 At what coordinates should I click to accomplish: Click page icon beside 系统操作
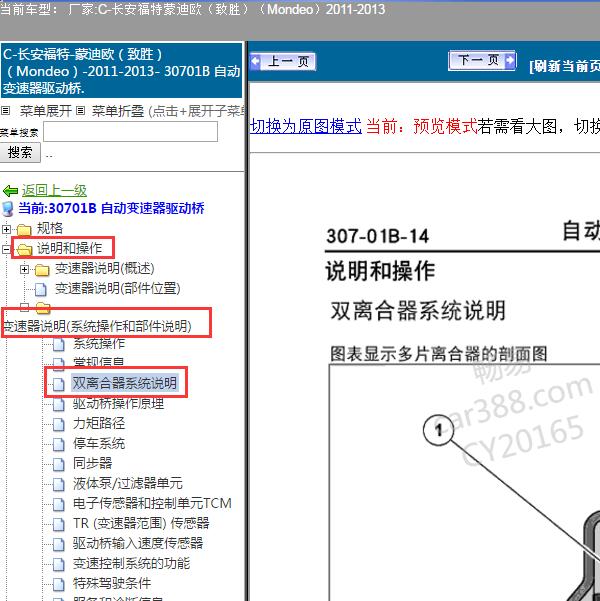tap(59, 345)
